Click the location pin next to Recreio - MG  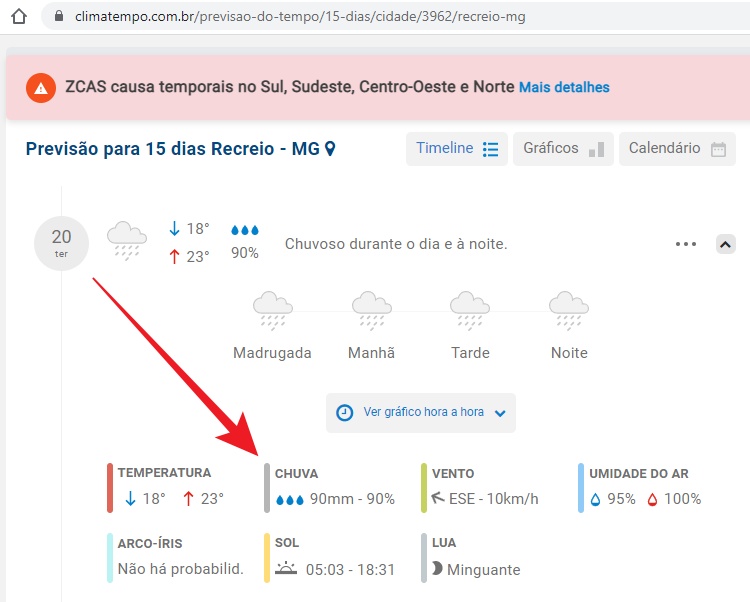click(x=331, y=149)
